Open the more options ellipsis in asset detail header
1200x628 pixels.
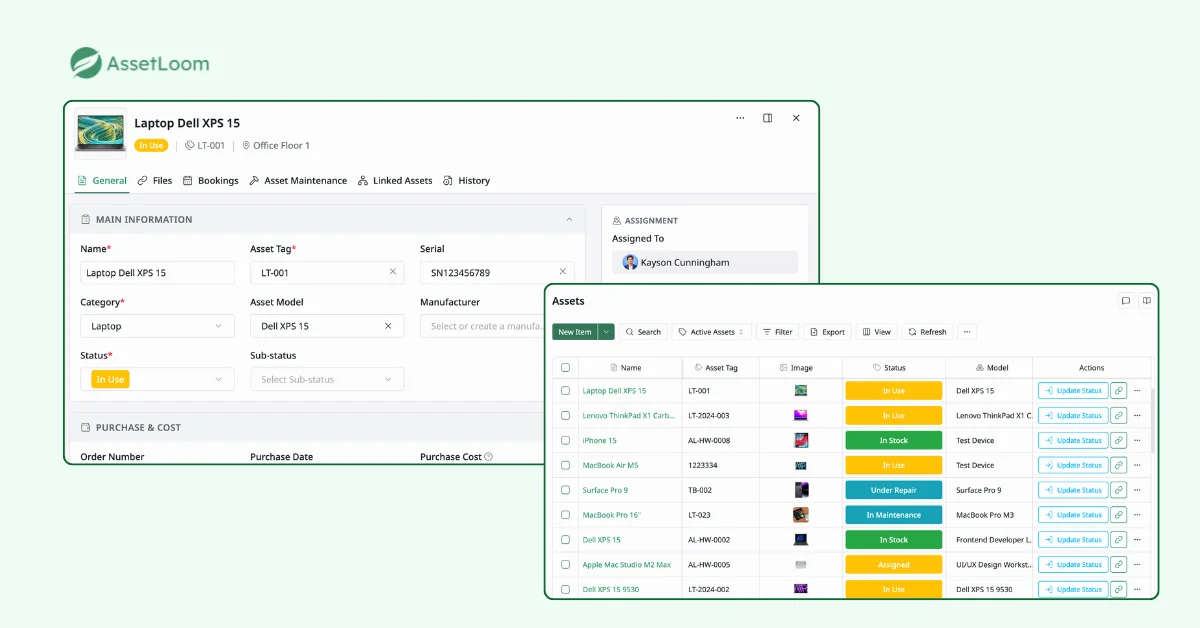pyautogui.click(x=740, y=118)
